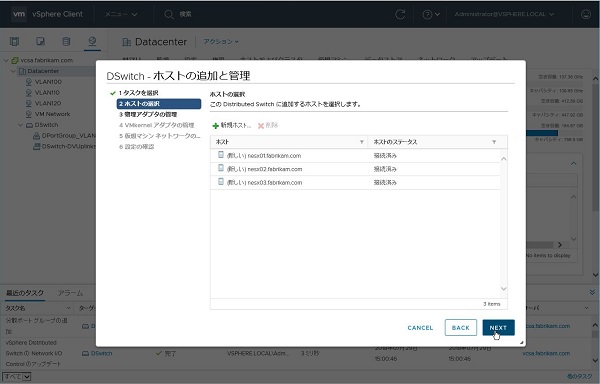600x384 pixels.
Task: Click the CANCEL button
Action: [420, 328]
